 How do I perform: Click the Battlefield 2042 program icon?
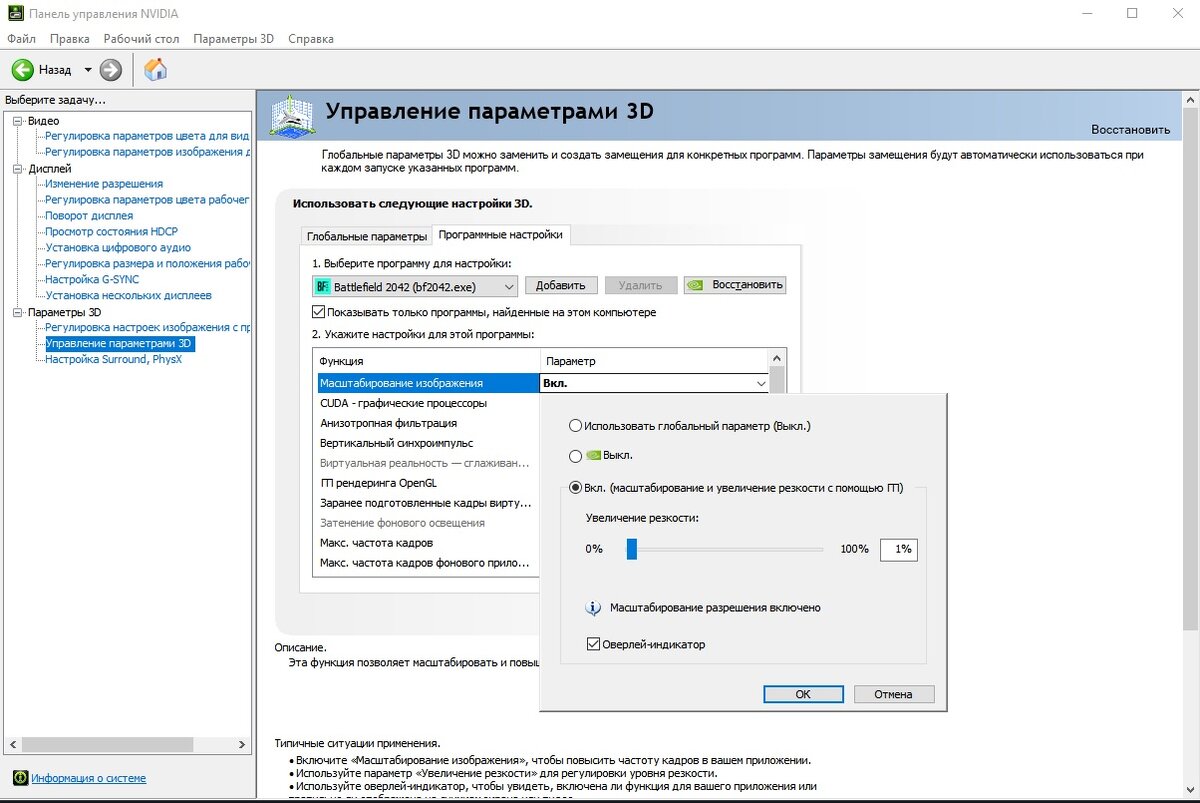point(322,286)
